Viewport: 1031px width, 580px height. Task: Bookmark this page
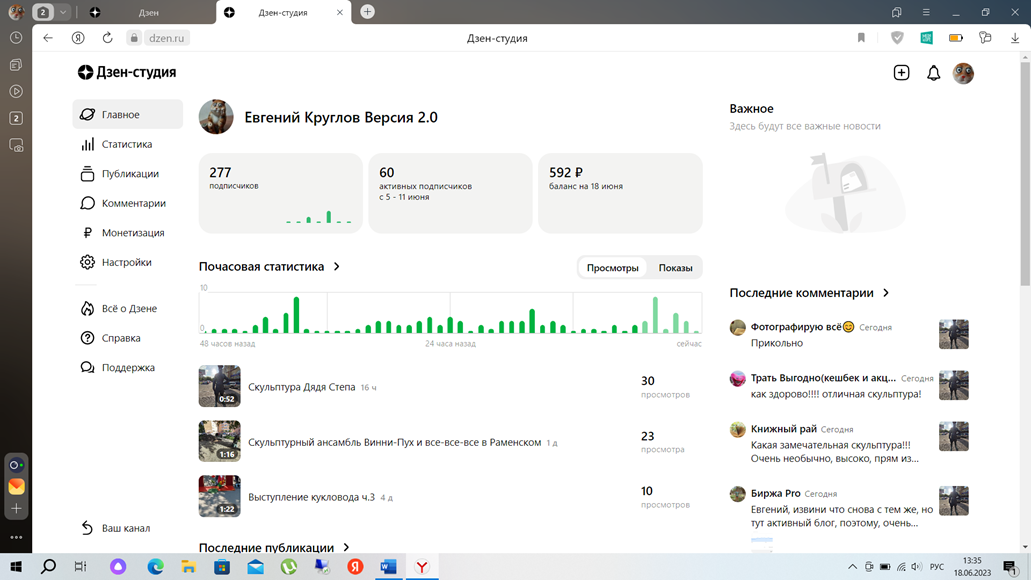[861, 38]
